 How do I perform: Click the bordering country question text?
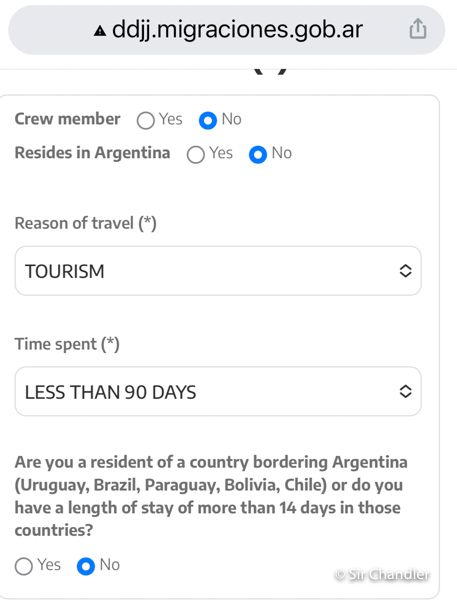point(211,496)
